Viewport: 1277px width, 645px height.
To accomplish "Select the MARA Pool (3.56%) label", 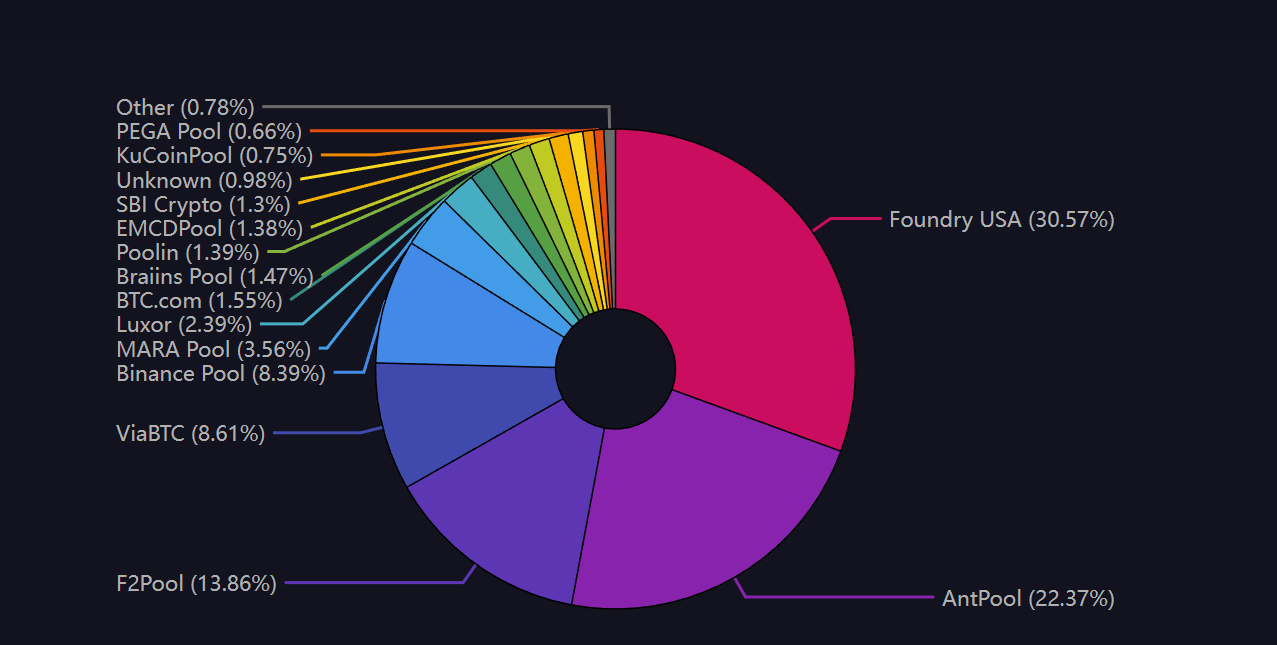I will [x=213, y=349].
